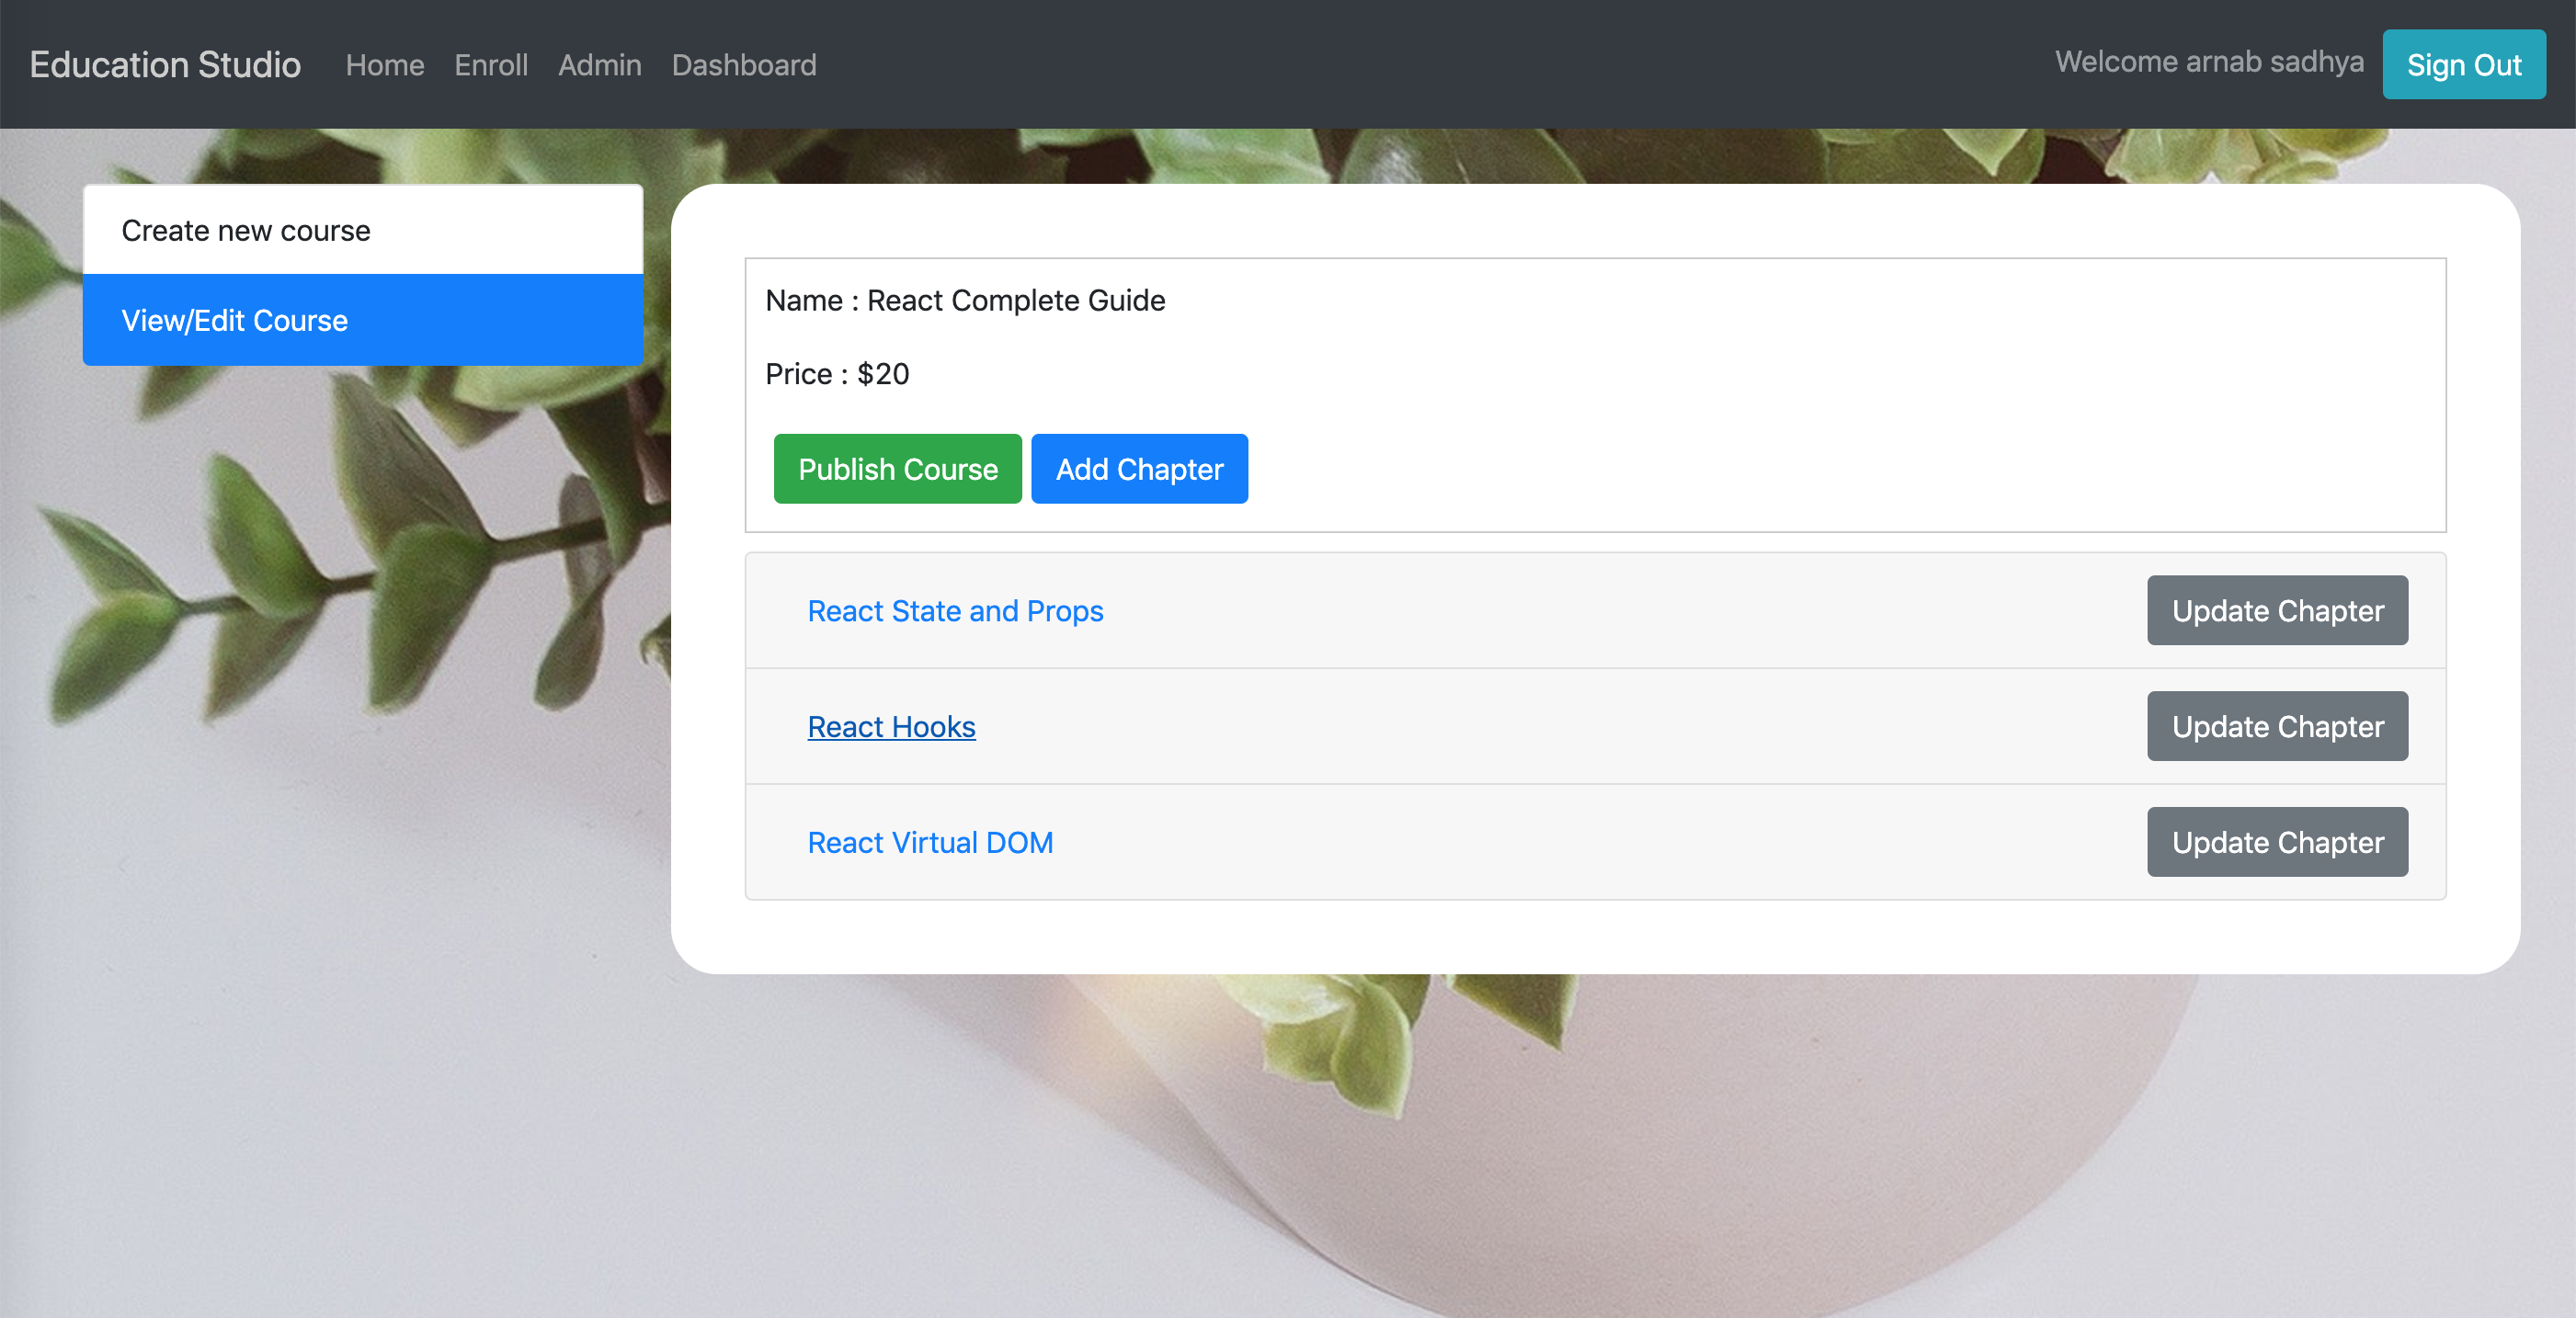Click the Price $20 text
Image resolution: width=2576 pixels, height=1318 pixels.
tap(837, 374)
